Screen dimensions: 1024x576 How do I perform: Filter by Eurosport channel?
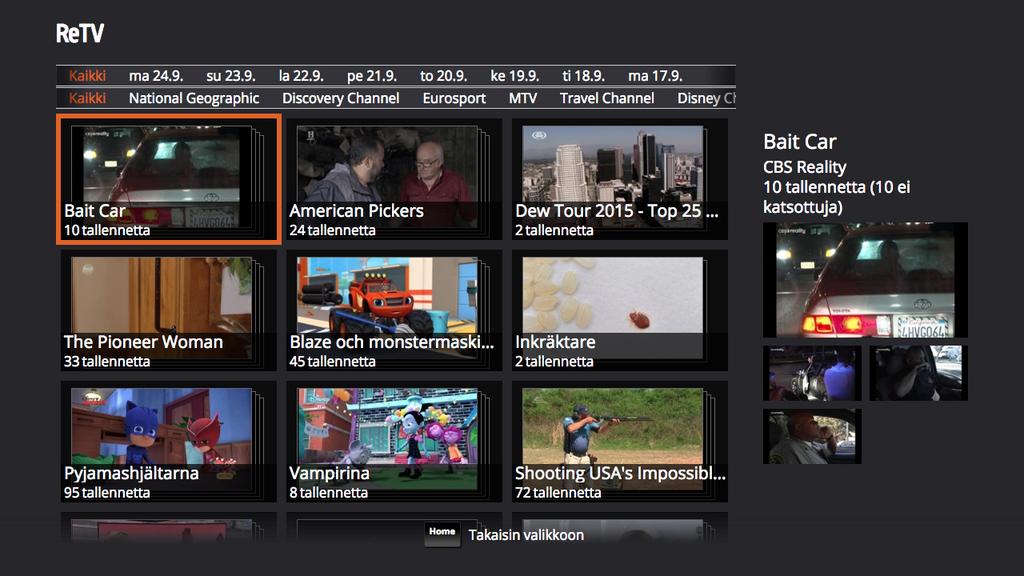454,98
